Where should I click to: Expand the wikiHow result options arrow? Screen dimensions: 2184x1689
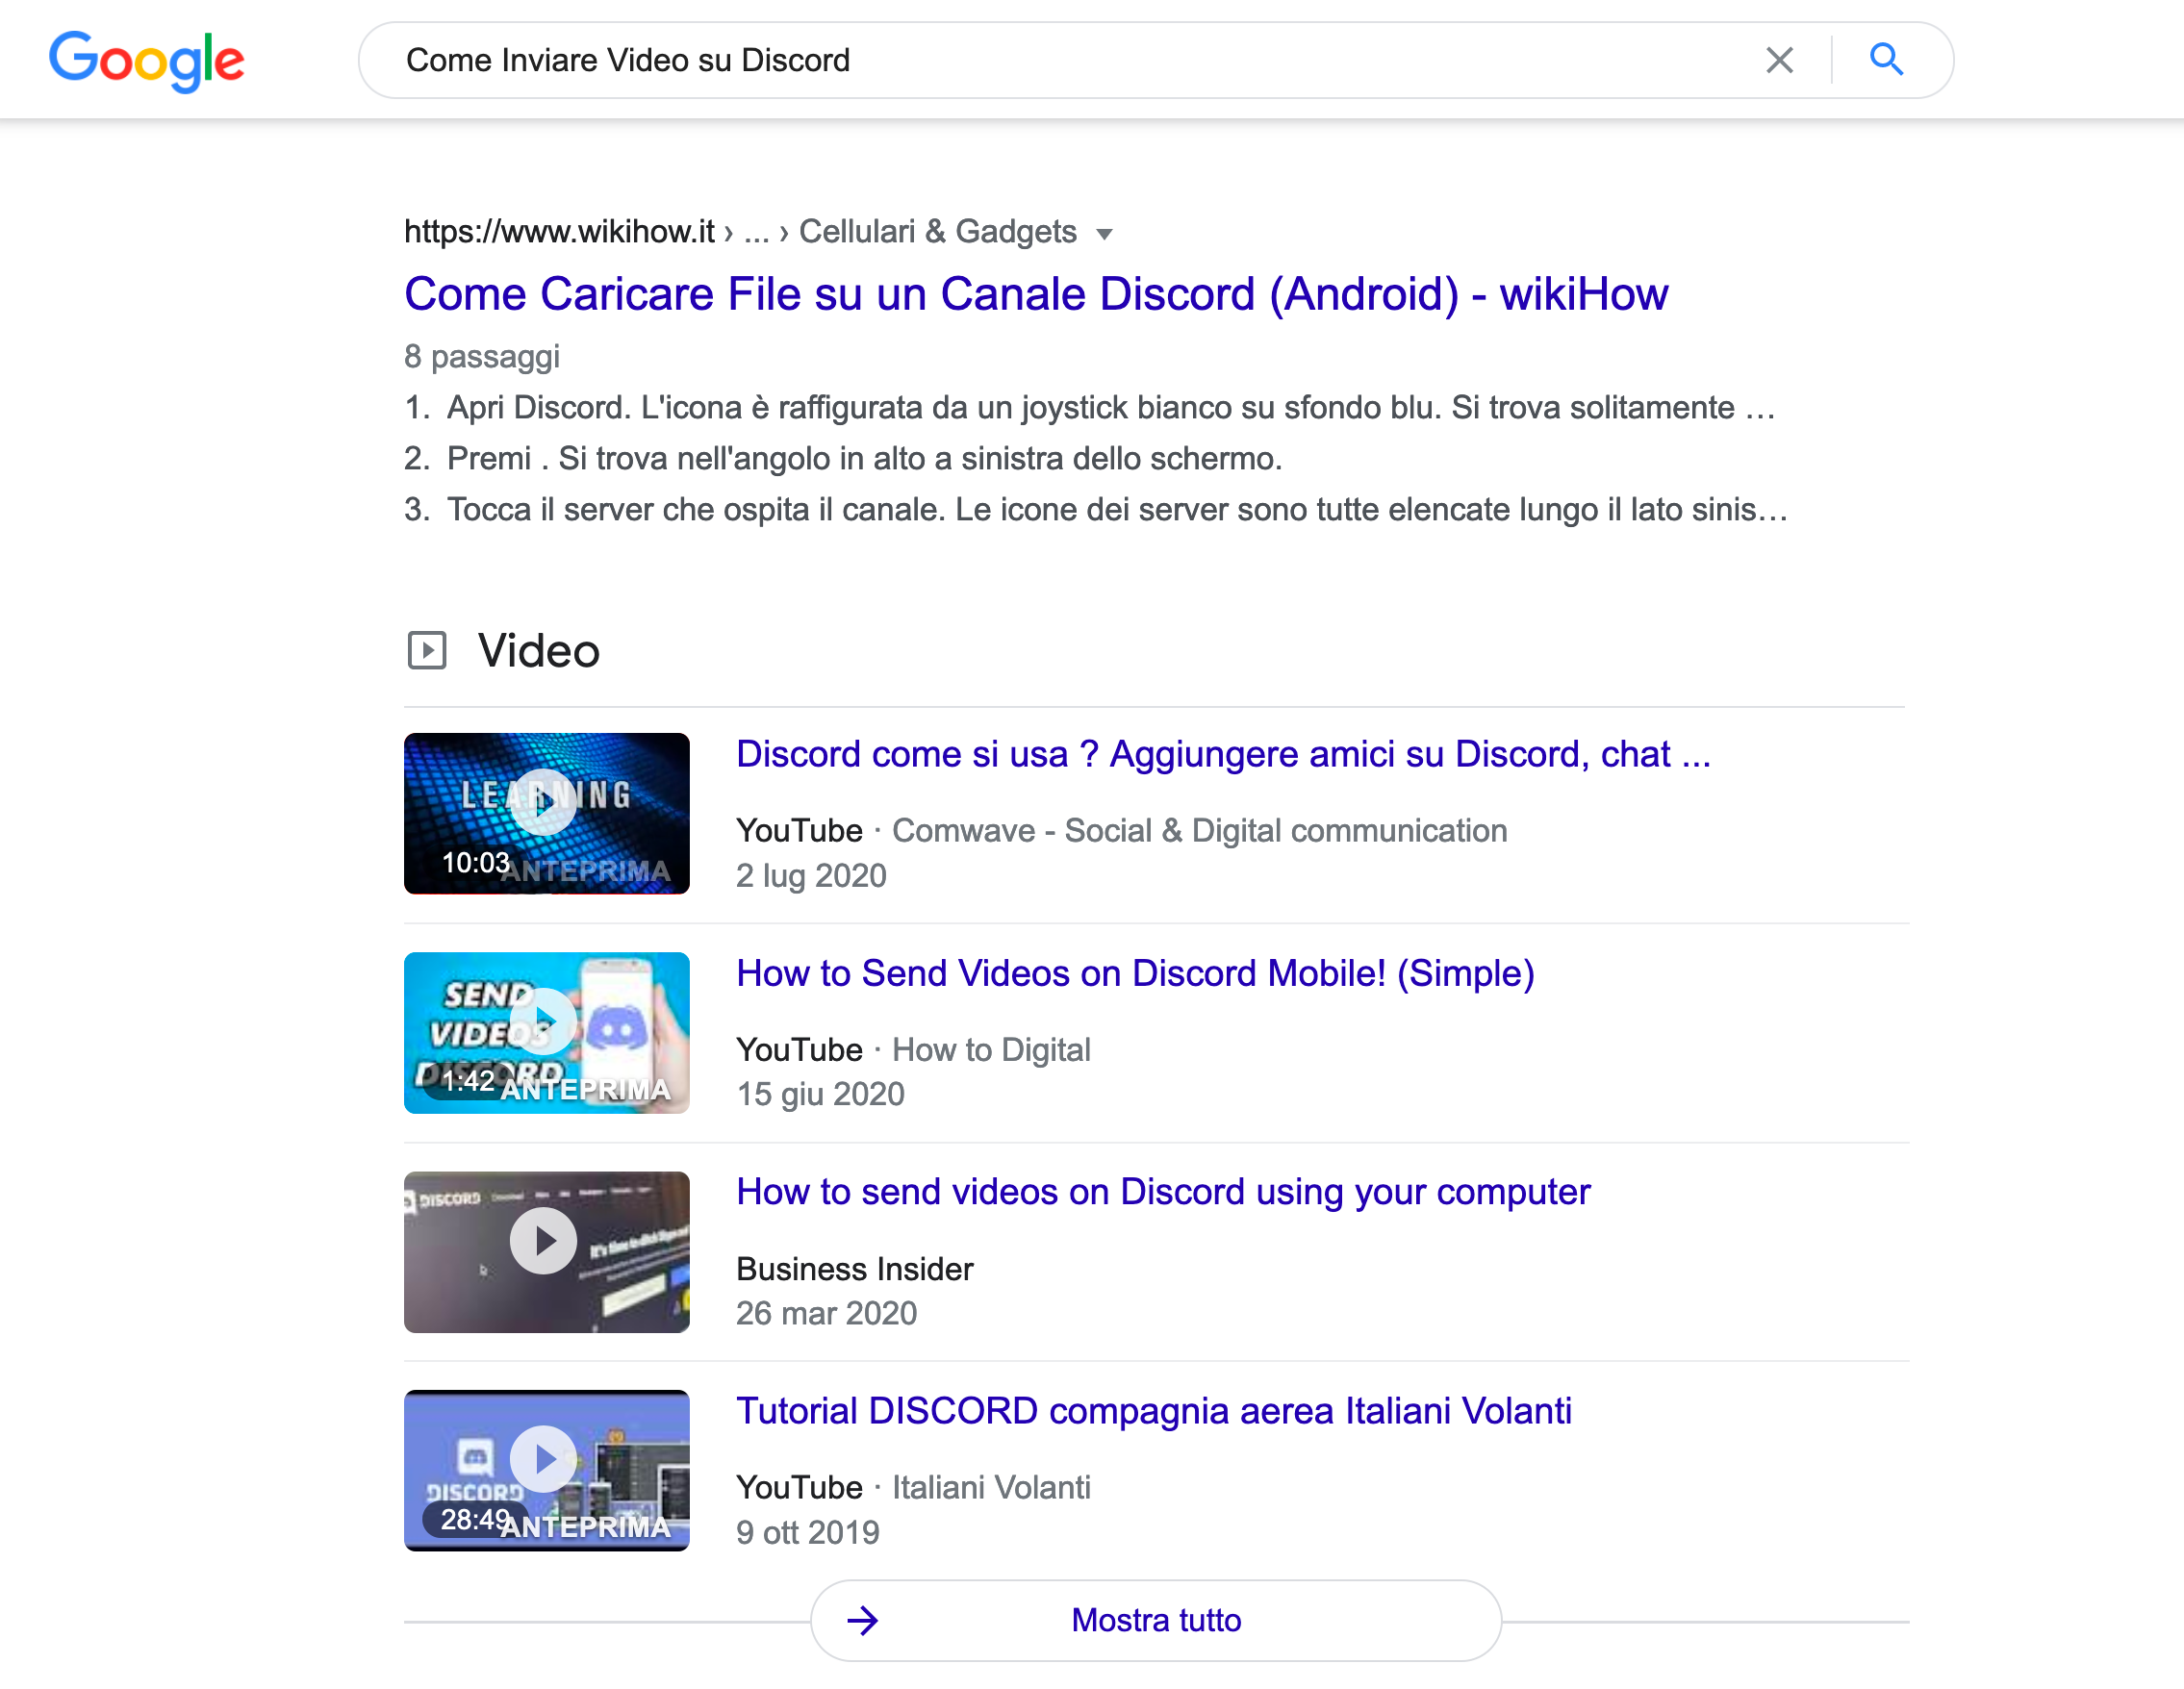(1104, 234)
